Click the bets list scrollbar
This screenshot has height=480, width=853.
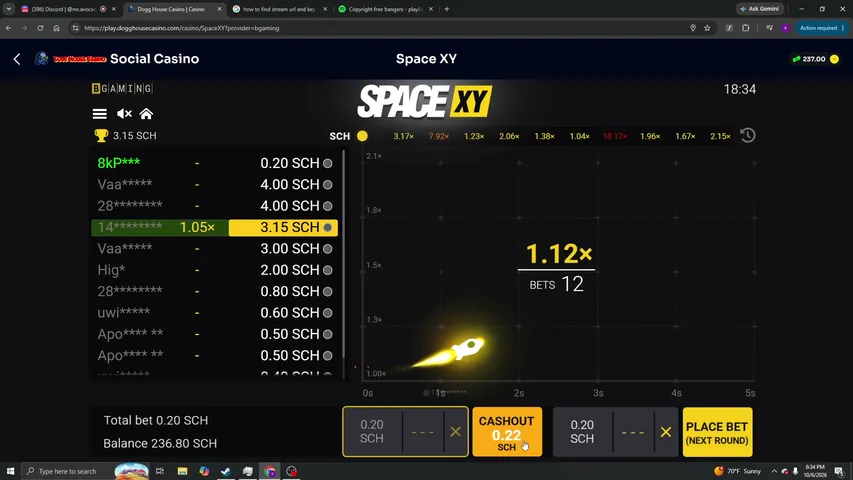click(344, 254)
